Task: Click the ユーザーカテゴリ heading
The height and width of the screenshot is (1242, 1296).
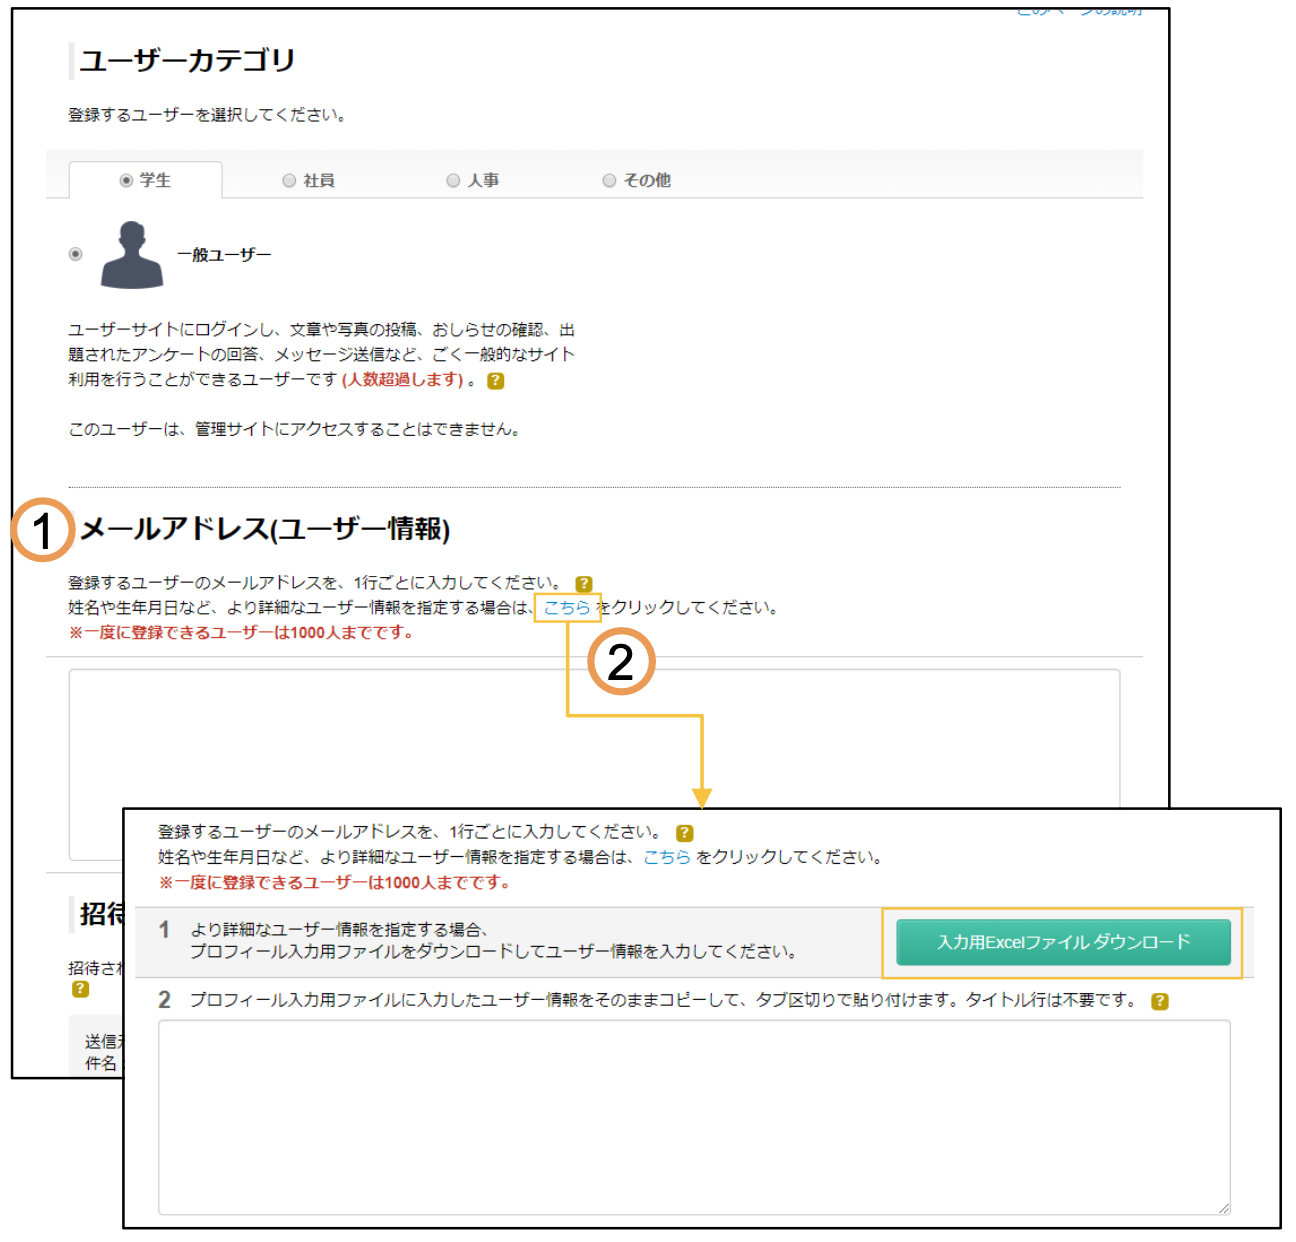Action: pyautogui.click(x=187, y=61)
